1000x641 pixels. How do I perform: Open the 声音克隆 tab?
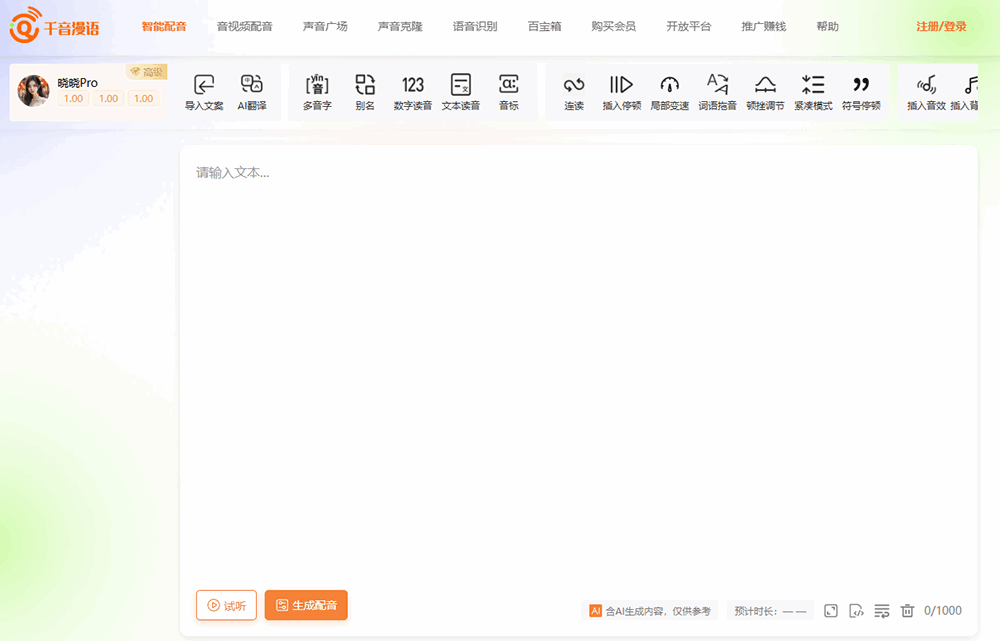point(400,26)
